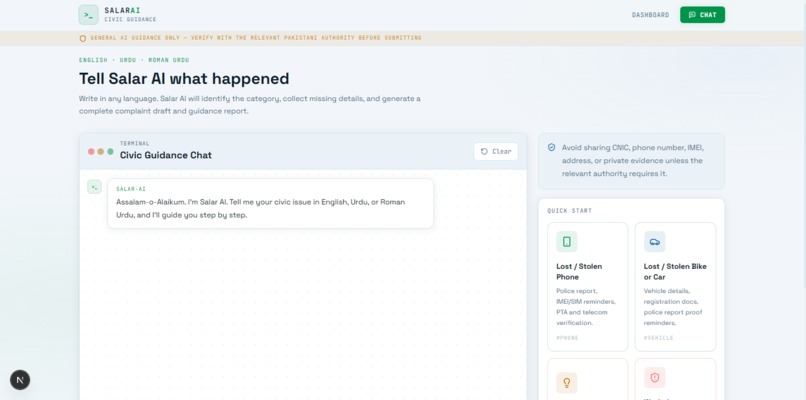Open the Dashboard link in header
Image resolution: width=806 pixels, height=400 pixels.
(x=650, y=15)
